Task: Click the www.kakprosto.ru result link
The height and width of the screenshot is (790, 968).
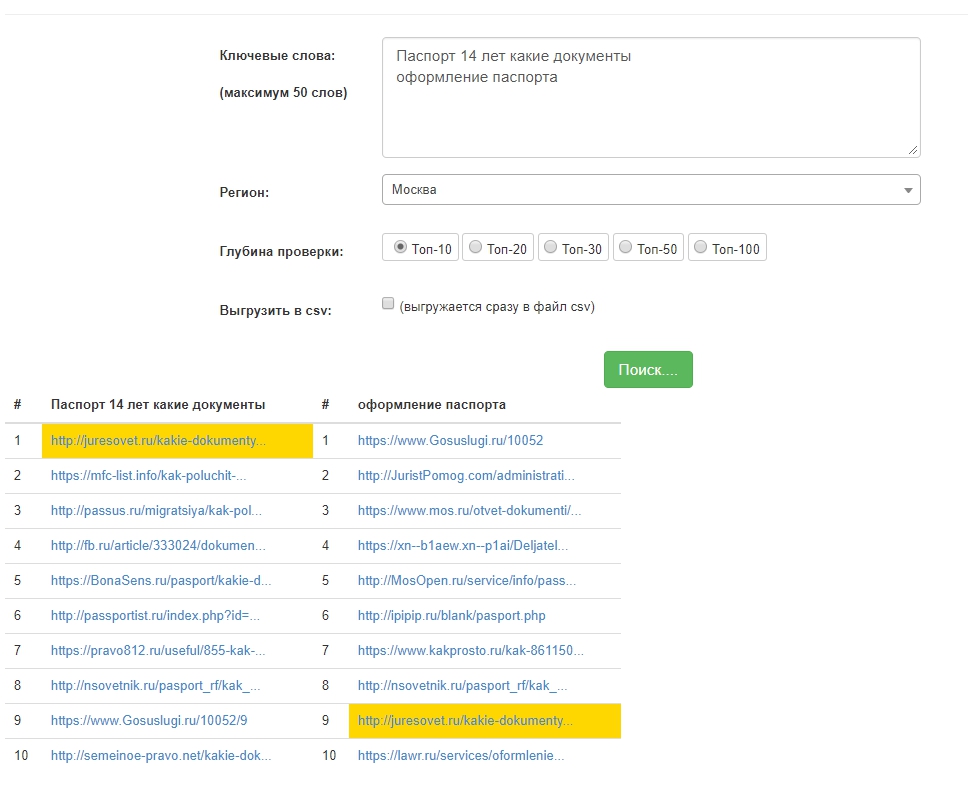Action: 470,650
